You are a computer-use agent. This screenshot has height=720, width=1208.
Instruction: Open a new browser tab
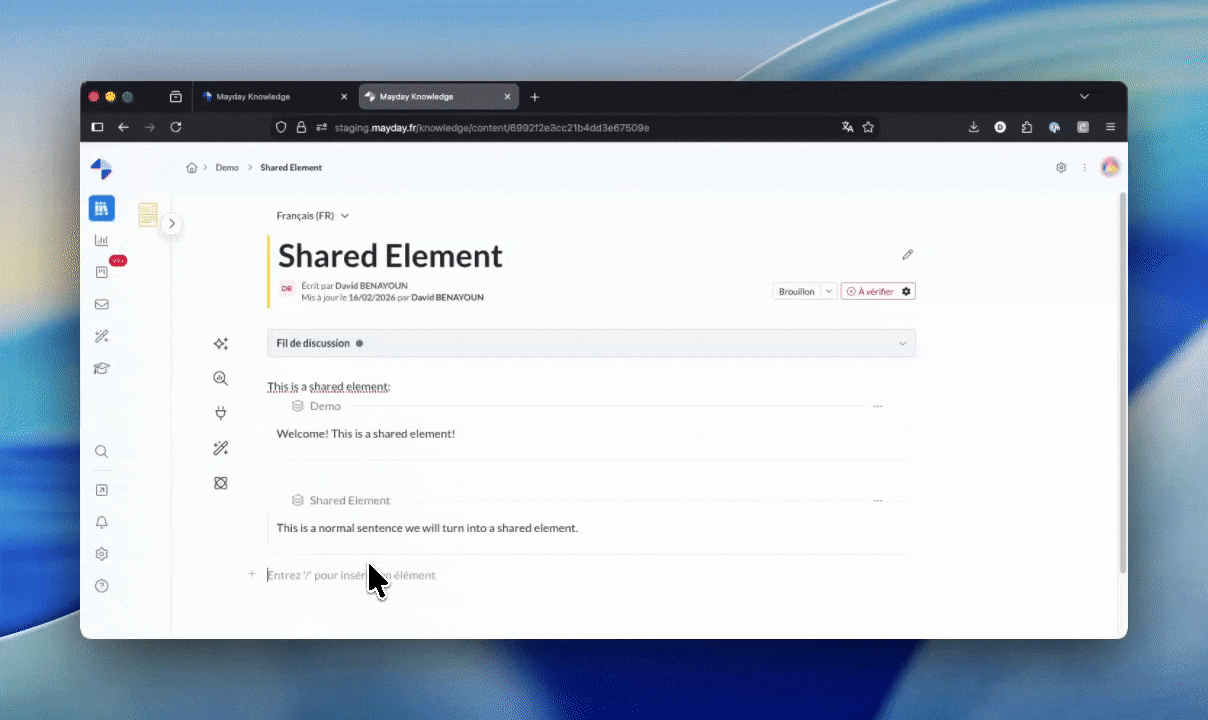point(535,97)
